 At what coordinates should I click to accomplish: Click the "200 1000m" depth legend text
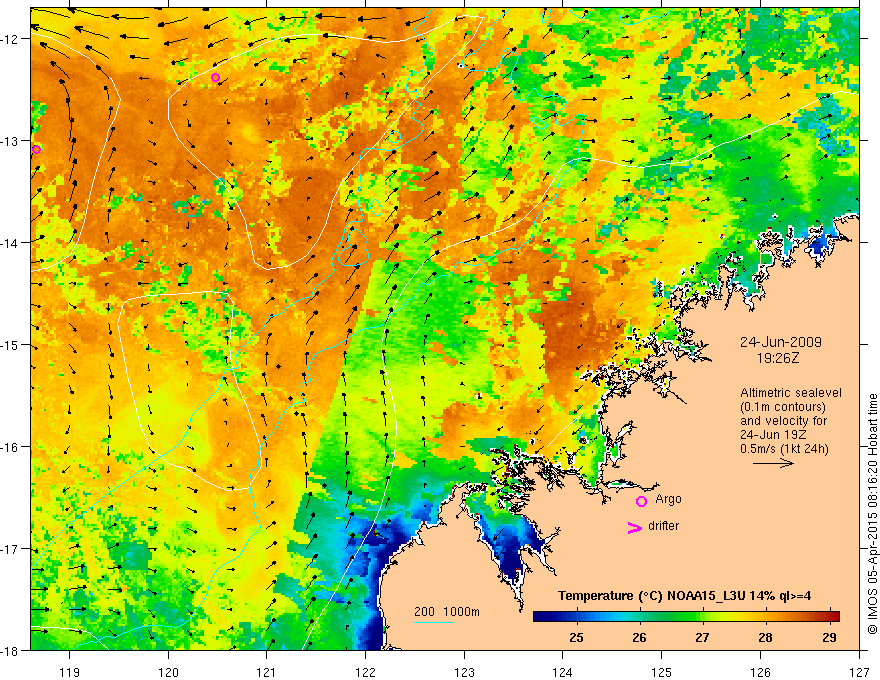pos(447,612)
